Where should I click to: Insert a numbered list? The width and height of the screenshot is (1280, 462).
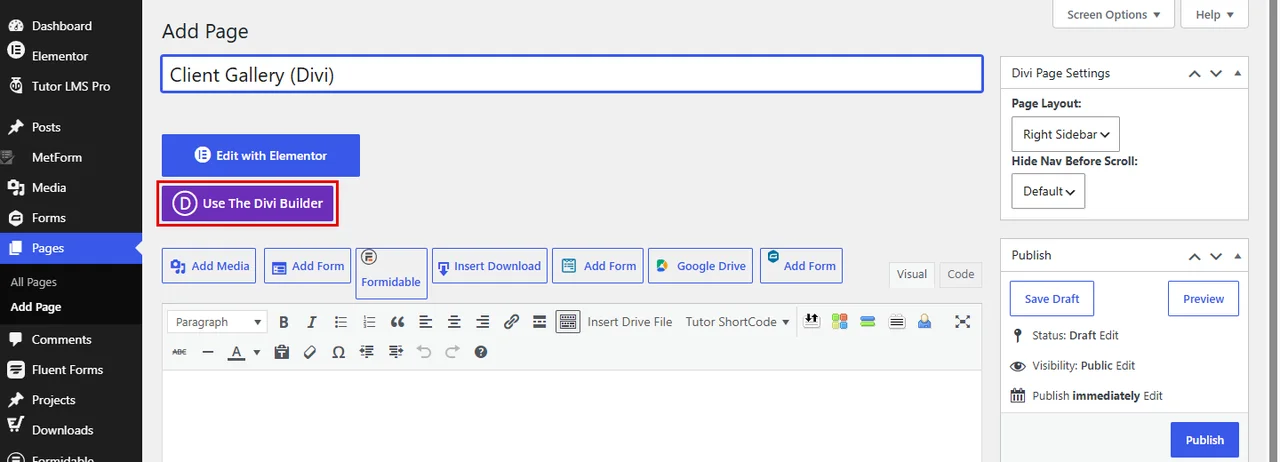pyautogui.click(x=369, y=322)
